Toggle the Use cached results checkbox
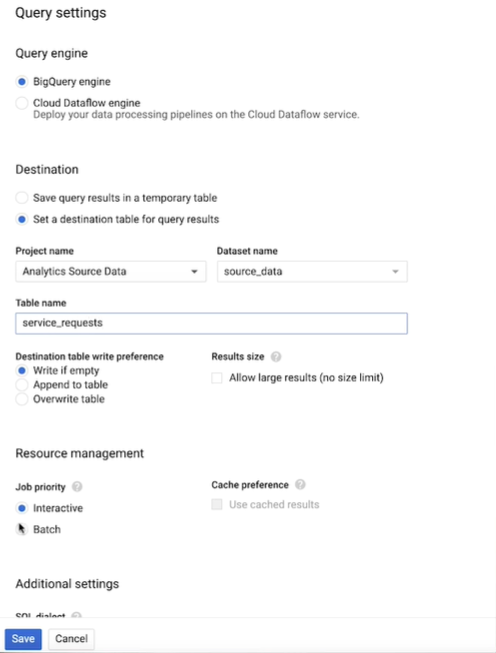 pyautogui.click(x=217, y=504)
